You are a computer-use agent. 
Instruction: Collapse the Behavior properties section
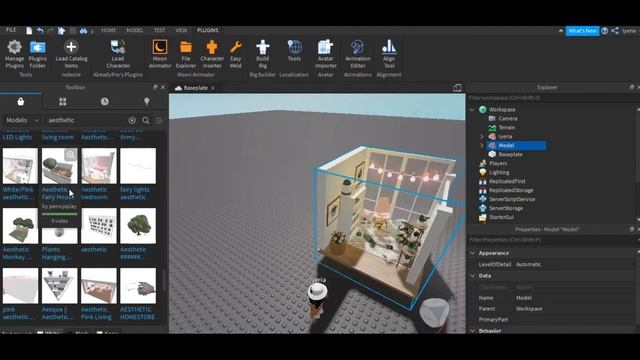click(472, 331)
